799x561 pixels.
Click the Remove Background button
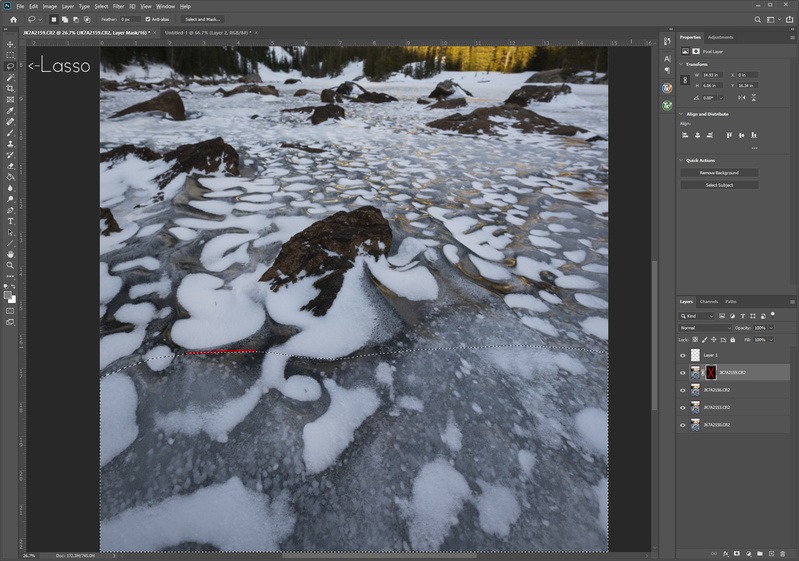tap(719, 173)
